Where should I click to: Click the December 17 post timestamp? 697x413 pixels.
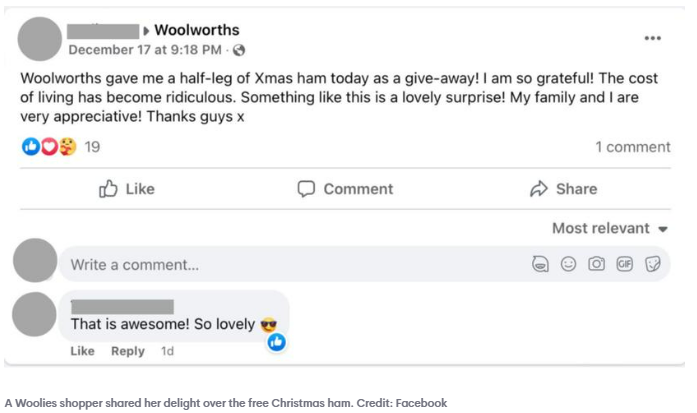(146, 50)
